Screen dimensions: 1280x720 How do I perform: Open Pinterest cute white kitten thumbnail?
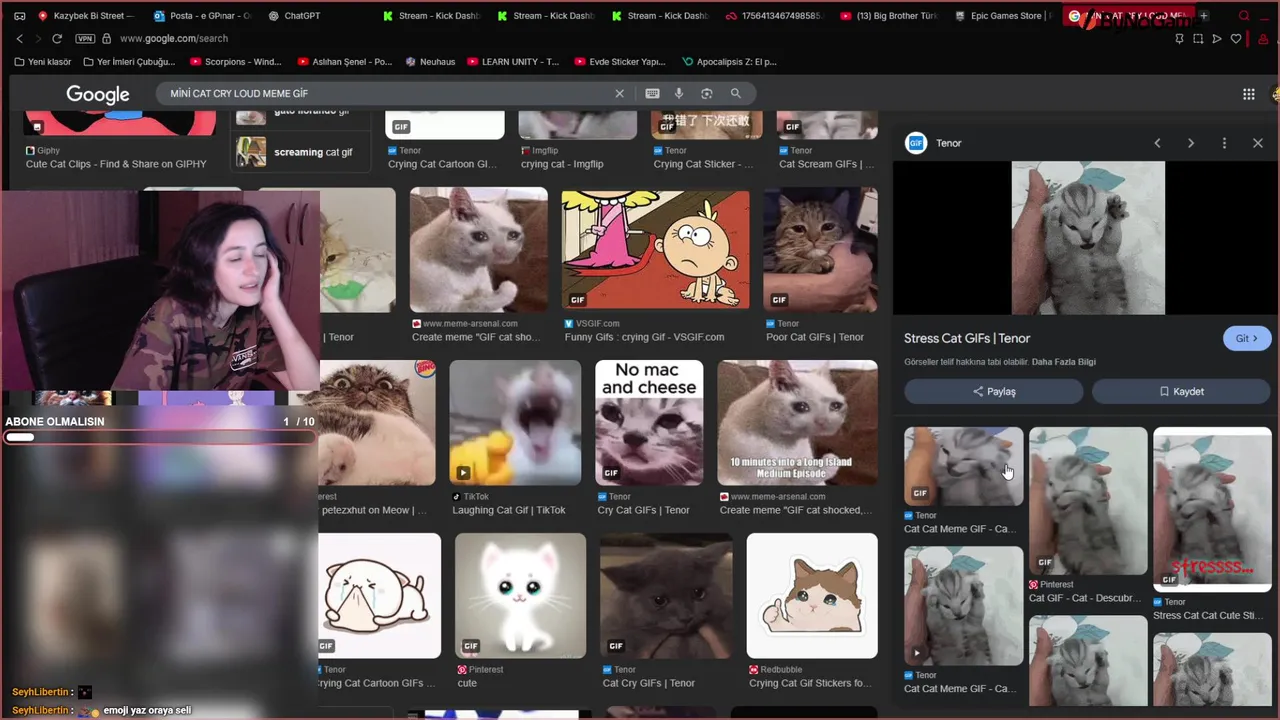(x=520, y=596)
